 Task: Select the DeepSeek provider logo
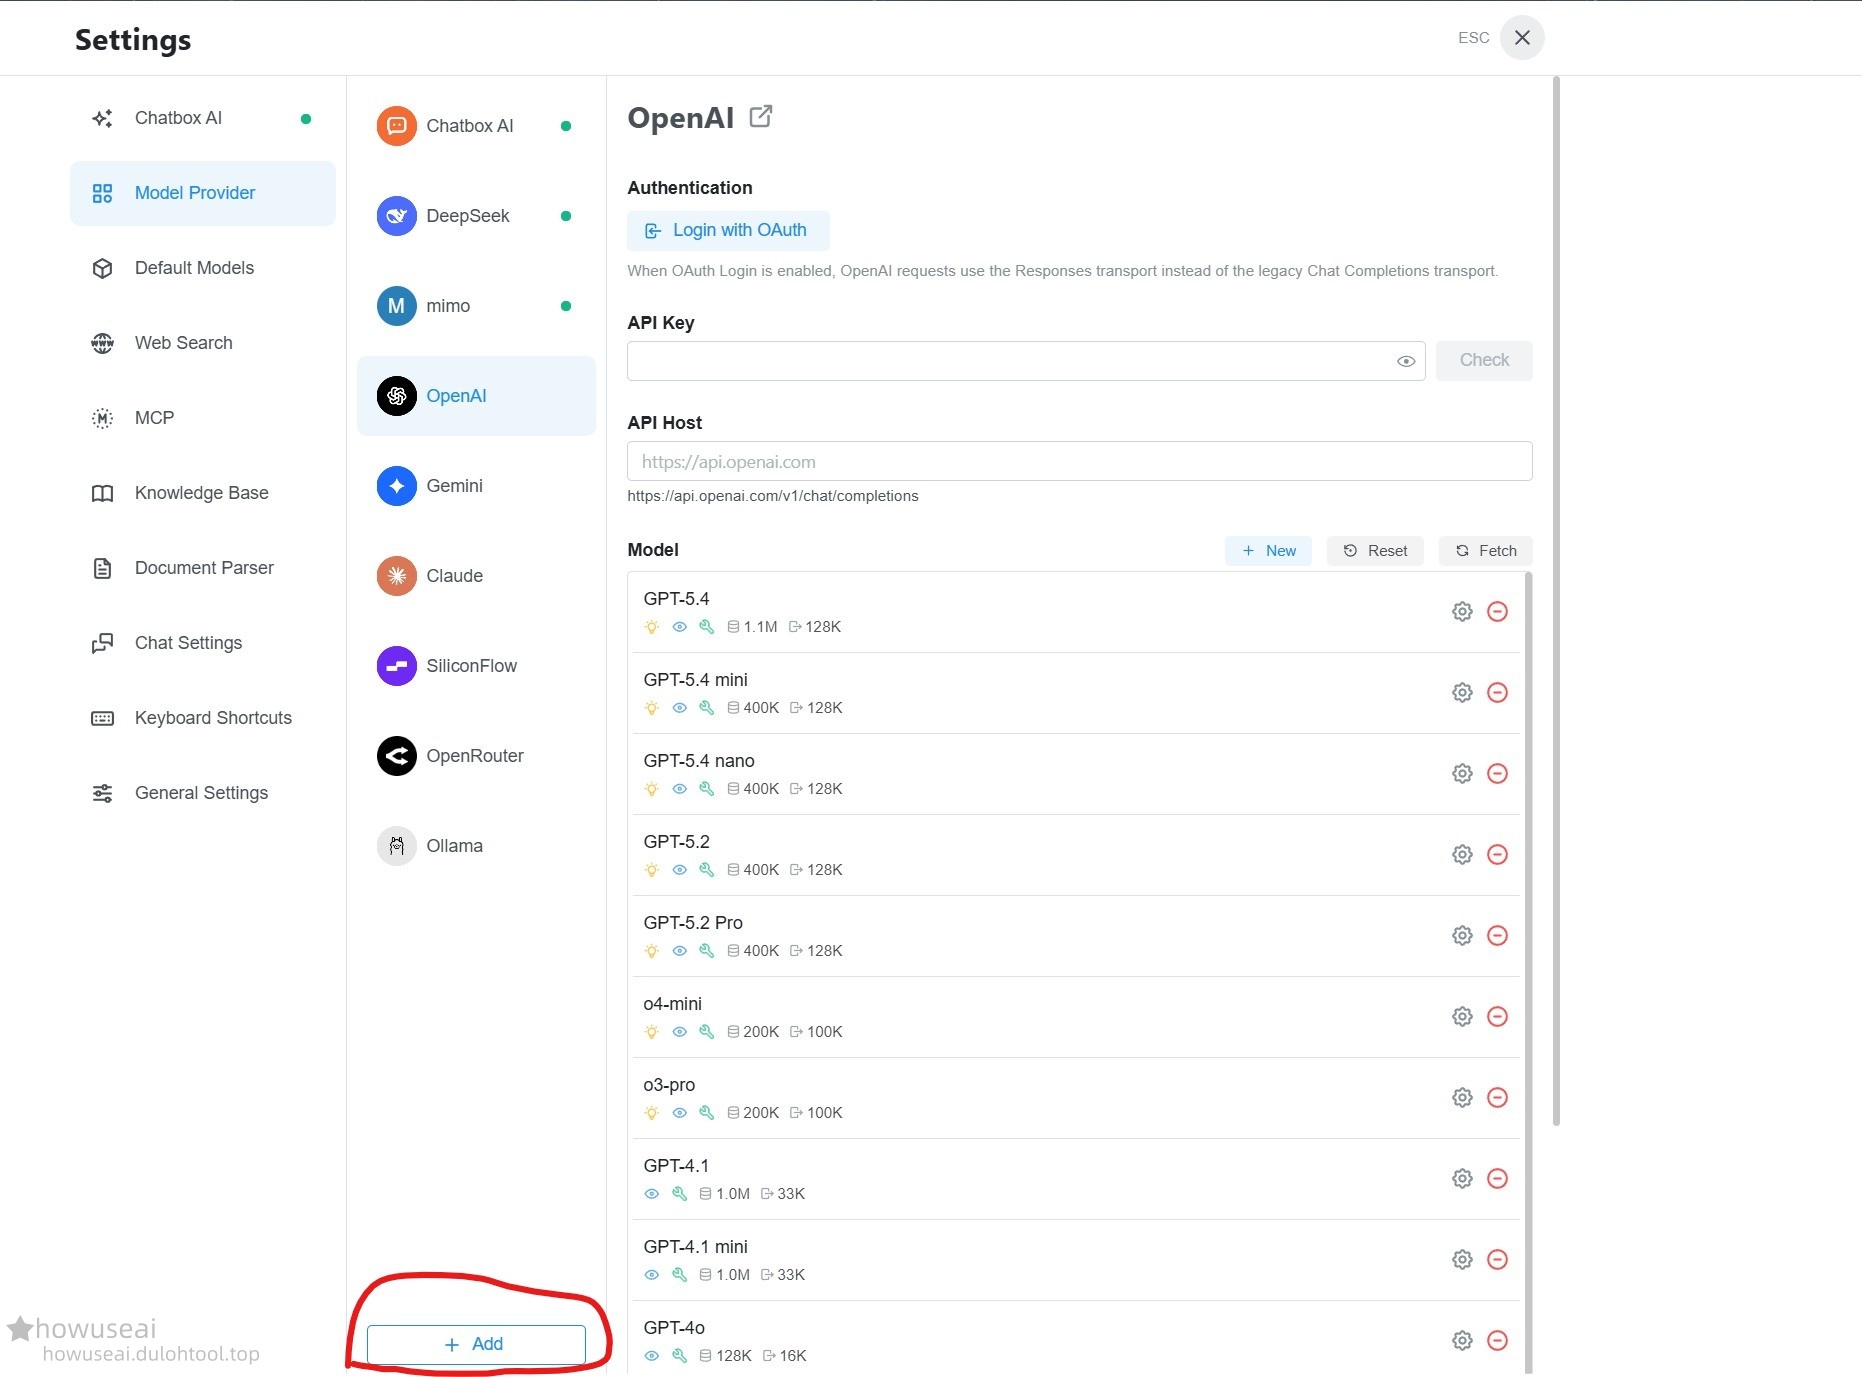coord(397,216)
